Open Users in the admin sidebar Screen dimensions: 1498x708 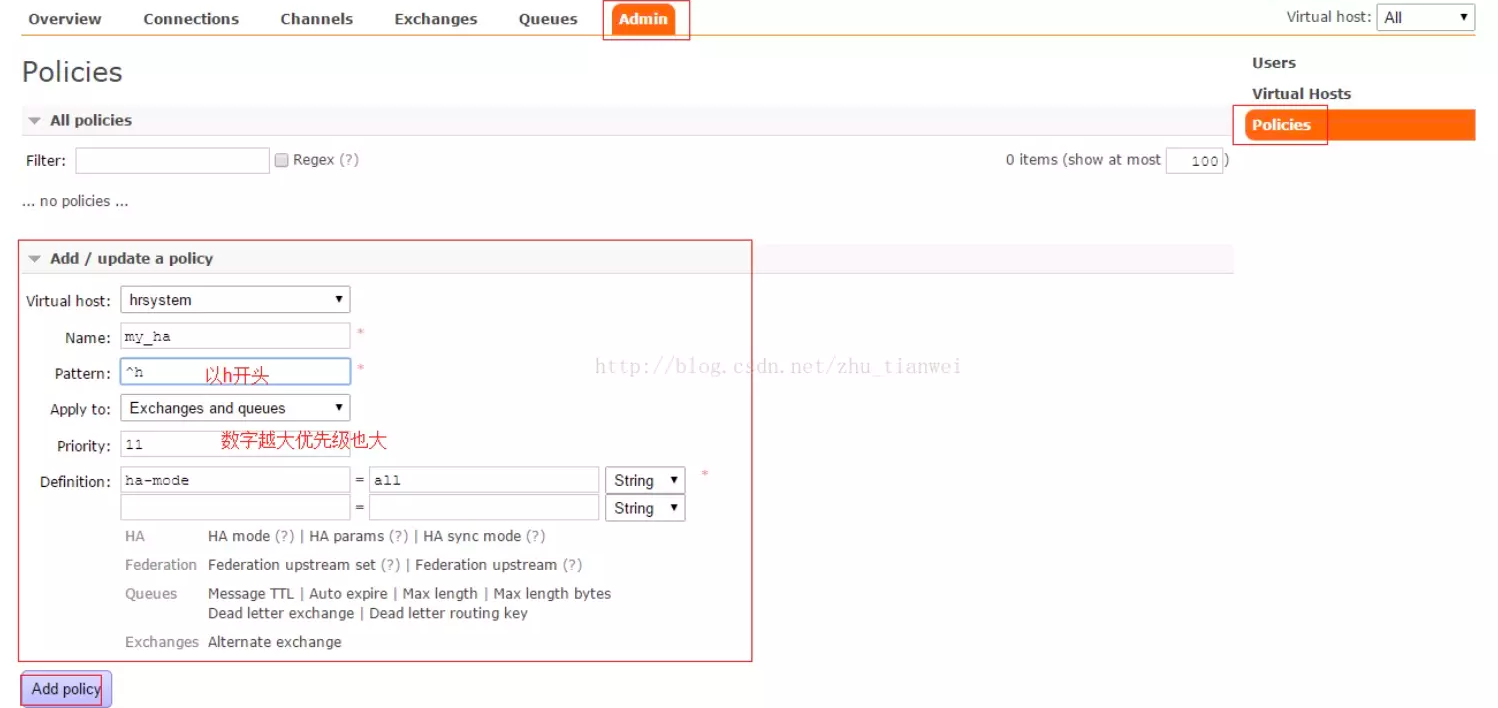click(1273, 63)
